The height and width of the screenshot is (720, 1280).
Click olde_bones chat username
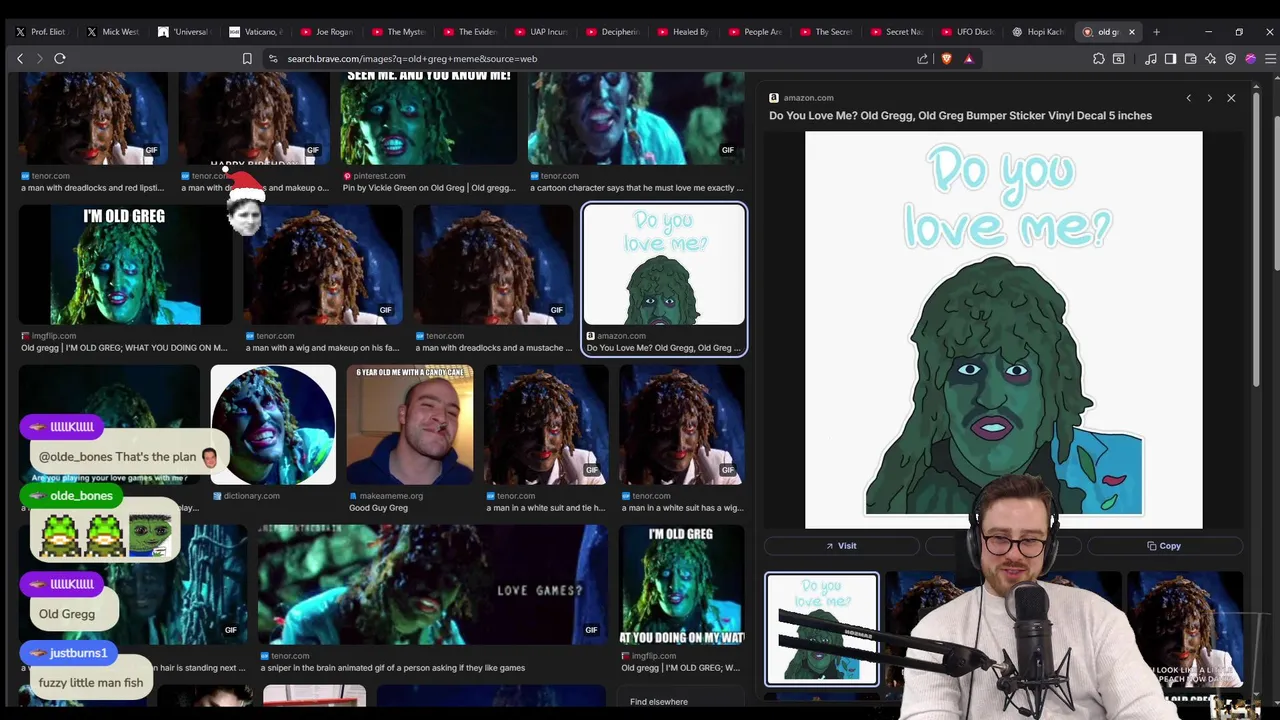(x=81, y=496)
